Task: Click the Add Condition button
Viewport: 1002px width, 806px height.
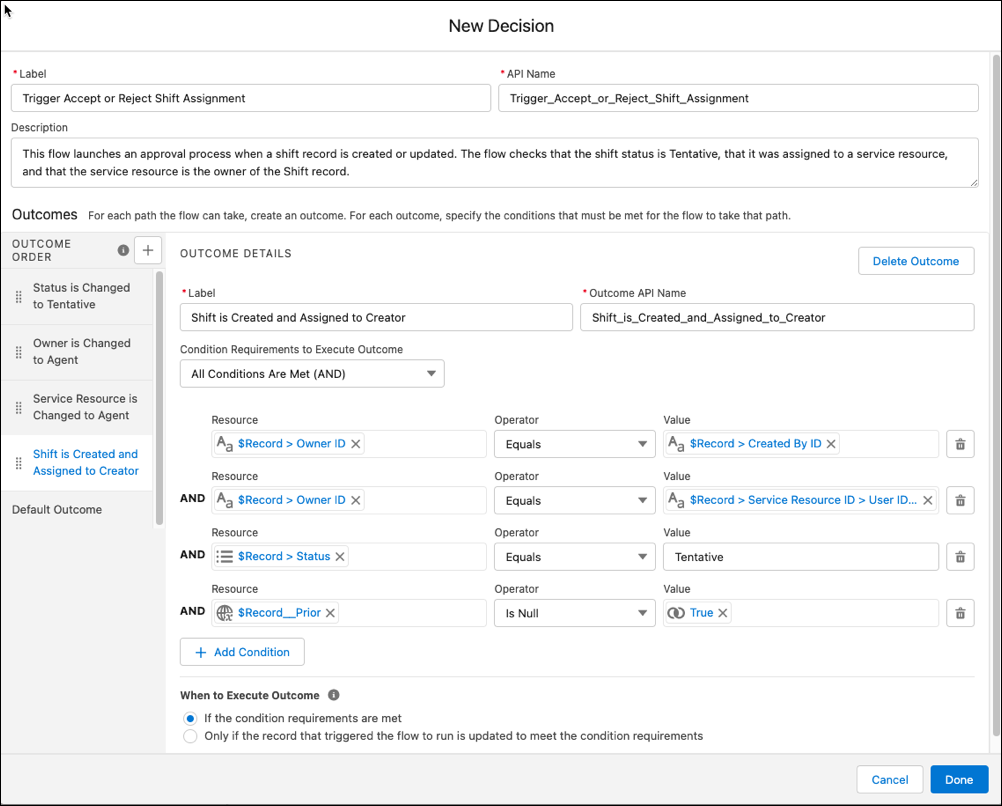Action: pyautogui.click(x=242, y=652)
